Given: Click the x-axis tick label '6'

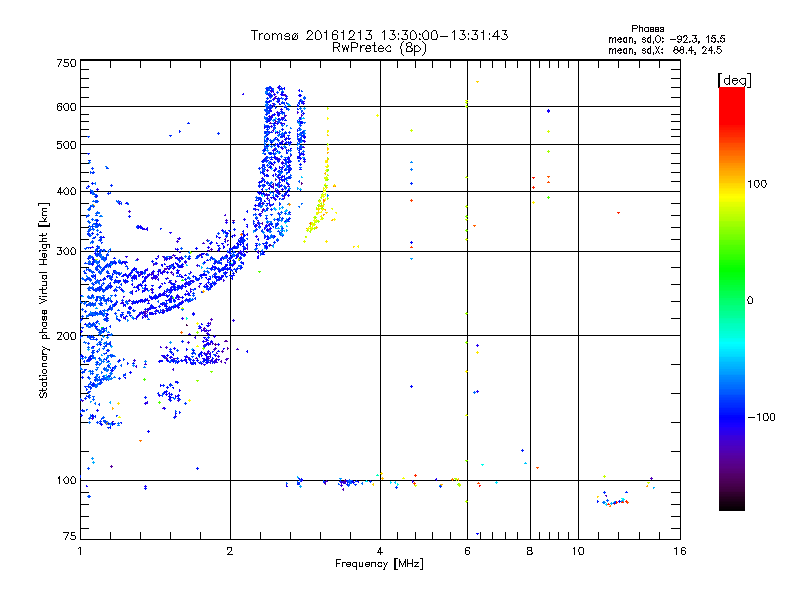Looking at the screenshot, I should coord(467,551).
